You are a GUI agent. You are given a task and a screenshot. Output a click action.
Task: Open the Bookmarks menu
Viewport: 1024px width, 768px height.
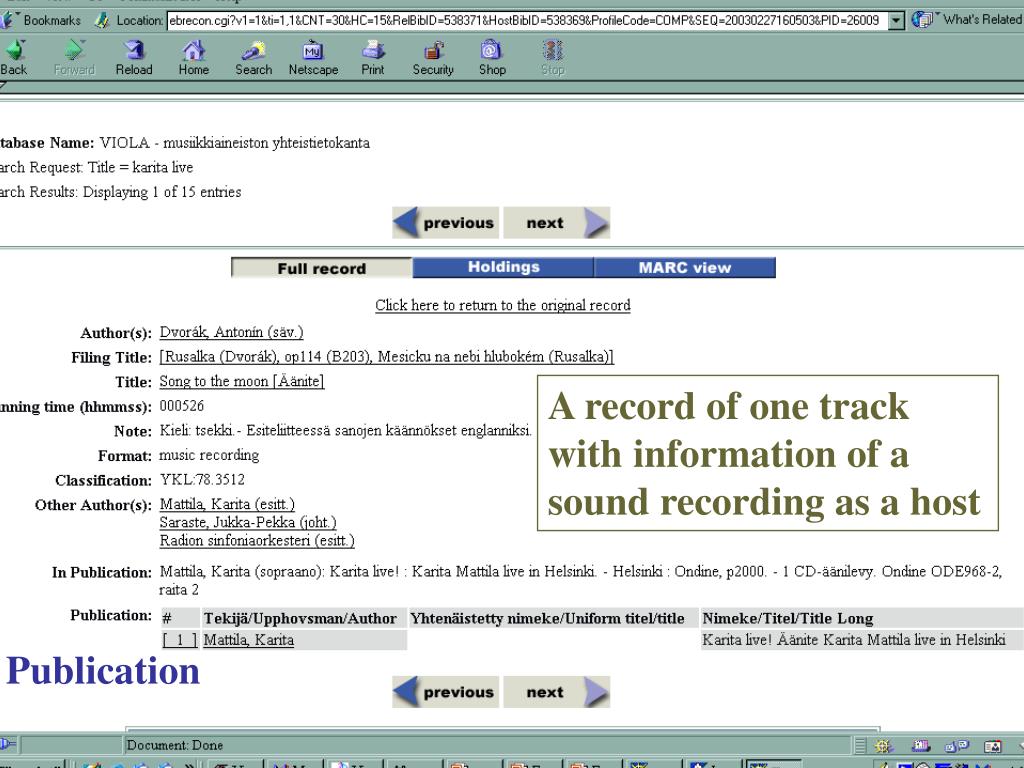(42, 20)
